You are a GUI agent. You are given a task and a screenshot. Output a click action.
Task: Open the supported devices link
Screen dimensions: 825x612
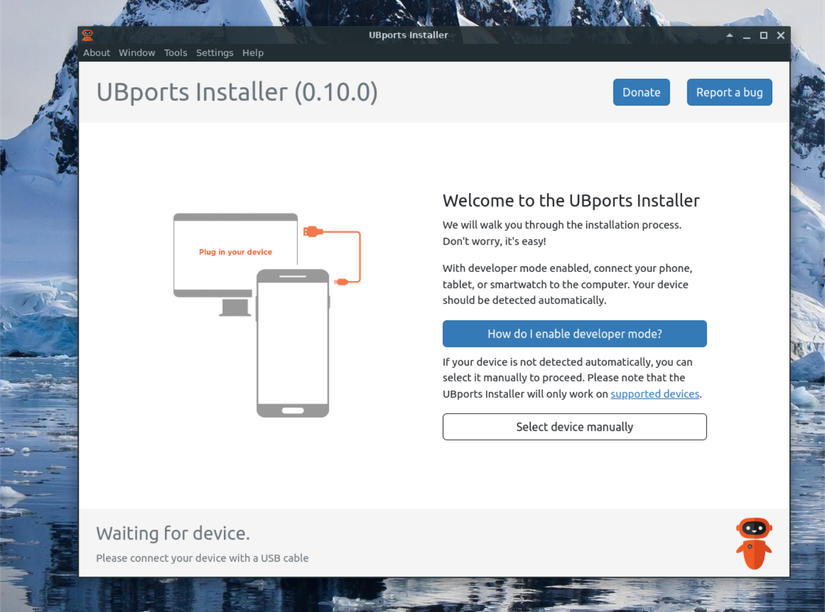click(x=654, y=393)
